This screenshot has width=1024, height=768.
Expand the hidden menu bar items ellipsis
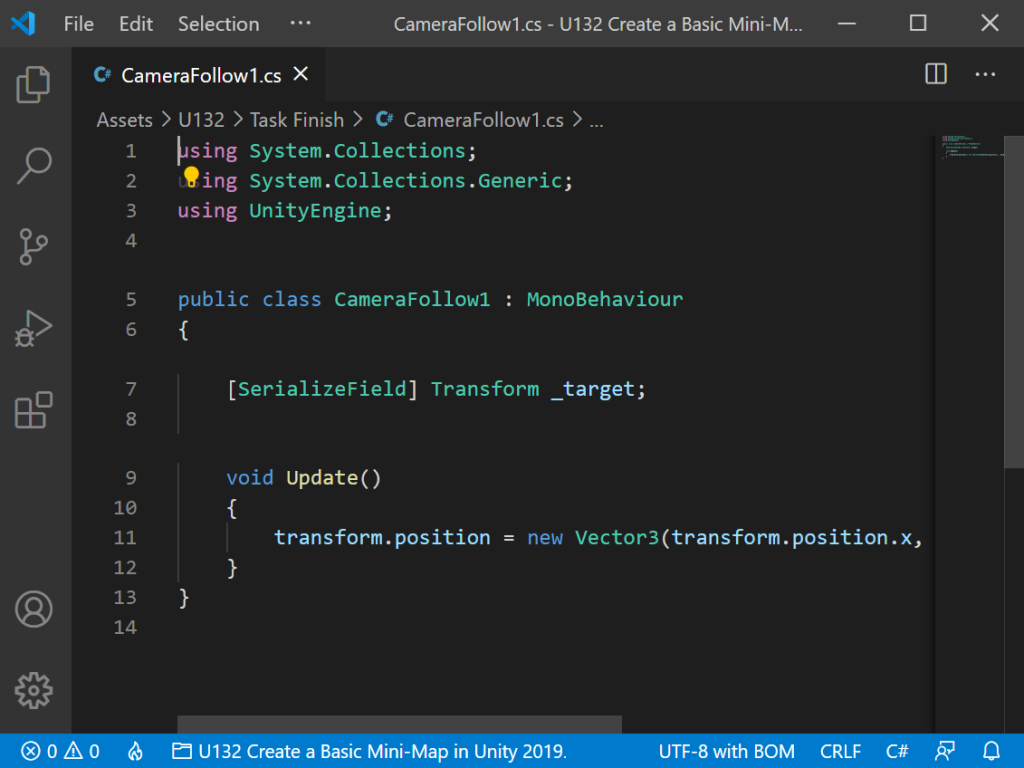pyautogui.click(x=300, y=24)
